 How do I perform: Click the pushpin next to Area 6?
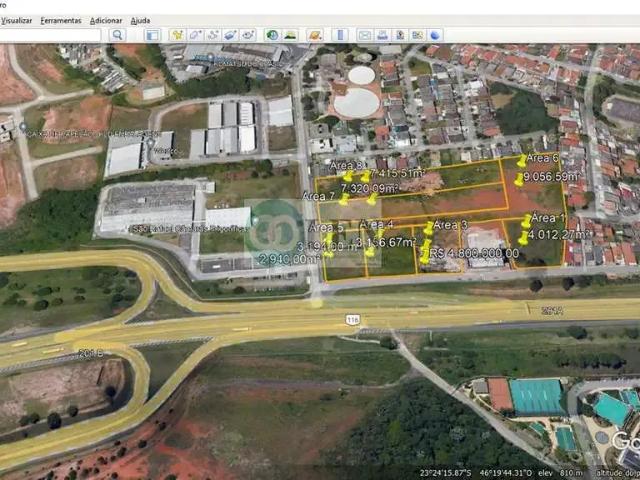[x=522, y=160]
